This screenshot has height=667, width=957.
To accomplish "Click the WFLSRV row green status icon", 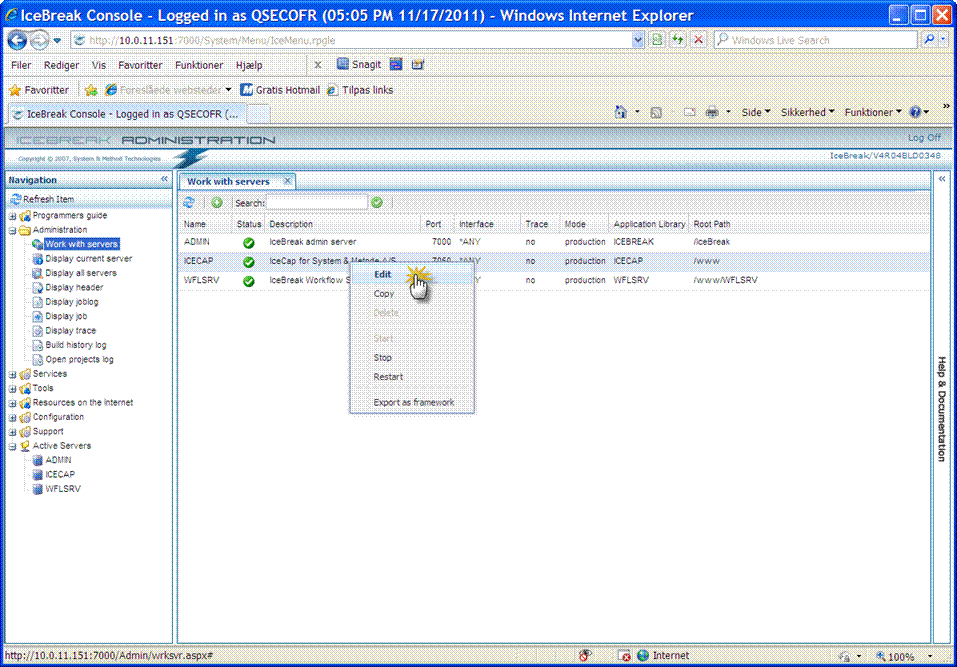I will pos(248,281).
